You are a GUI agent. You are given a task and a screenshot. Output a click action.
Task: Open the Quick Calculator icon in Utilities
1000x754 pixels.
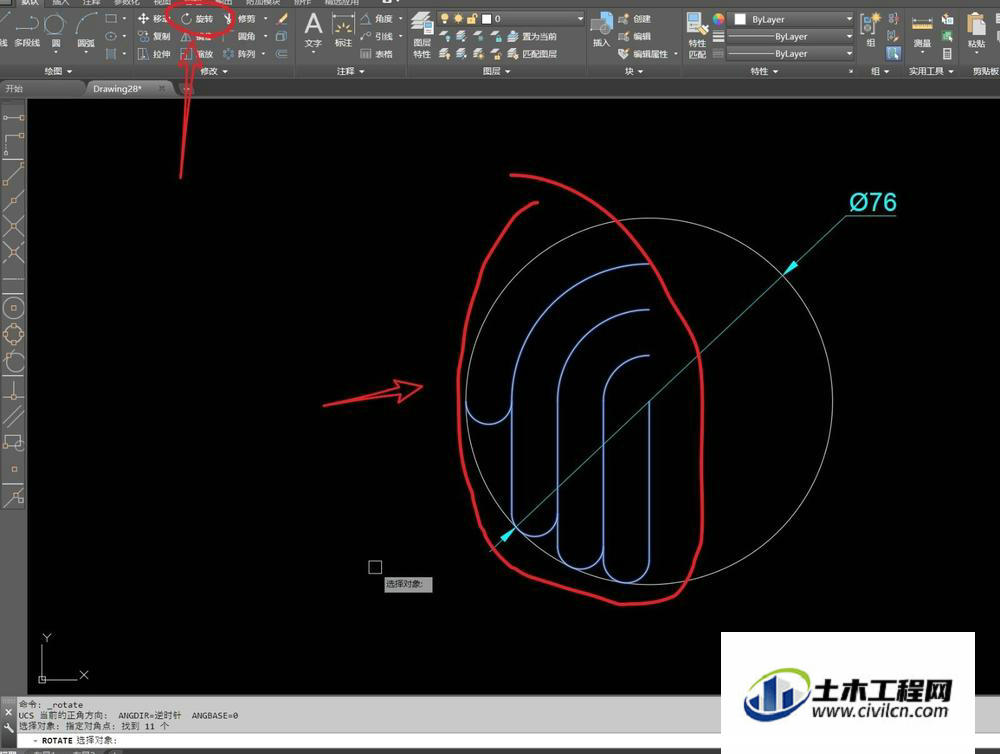coord(947,54)
